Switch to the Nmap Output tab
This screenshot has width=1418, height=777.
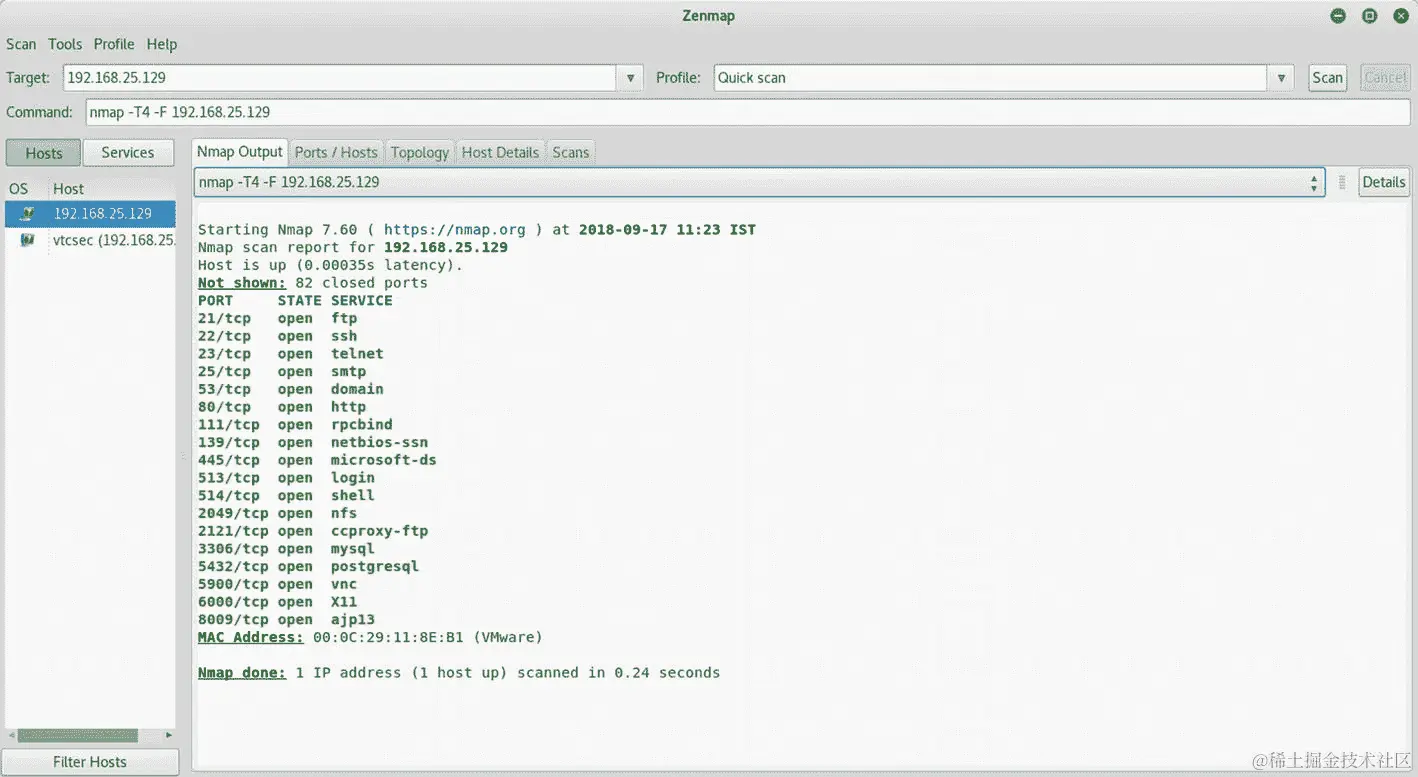(240, 152)
